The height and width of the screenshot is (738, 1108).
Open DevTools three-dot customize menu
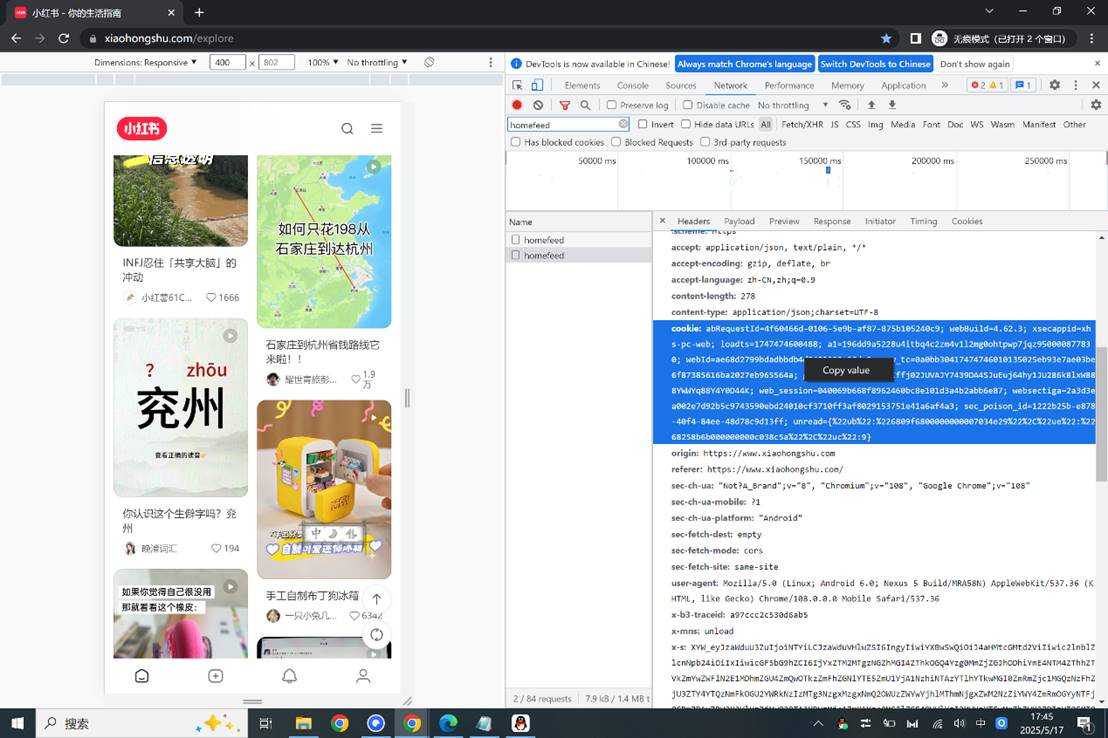pyautogui.click(x=1076, y=85)
